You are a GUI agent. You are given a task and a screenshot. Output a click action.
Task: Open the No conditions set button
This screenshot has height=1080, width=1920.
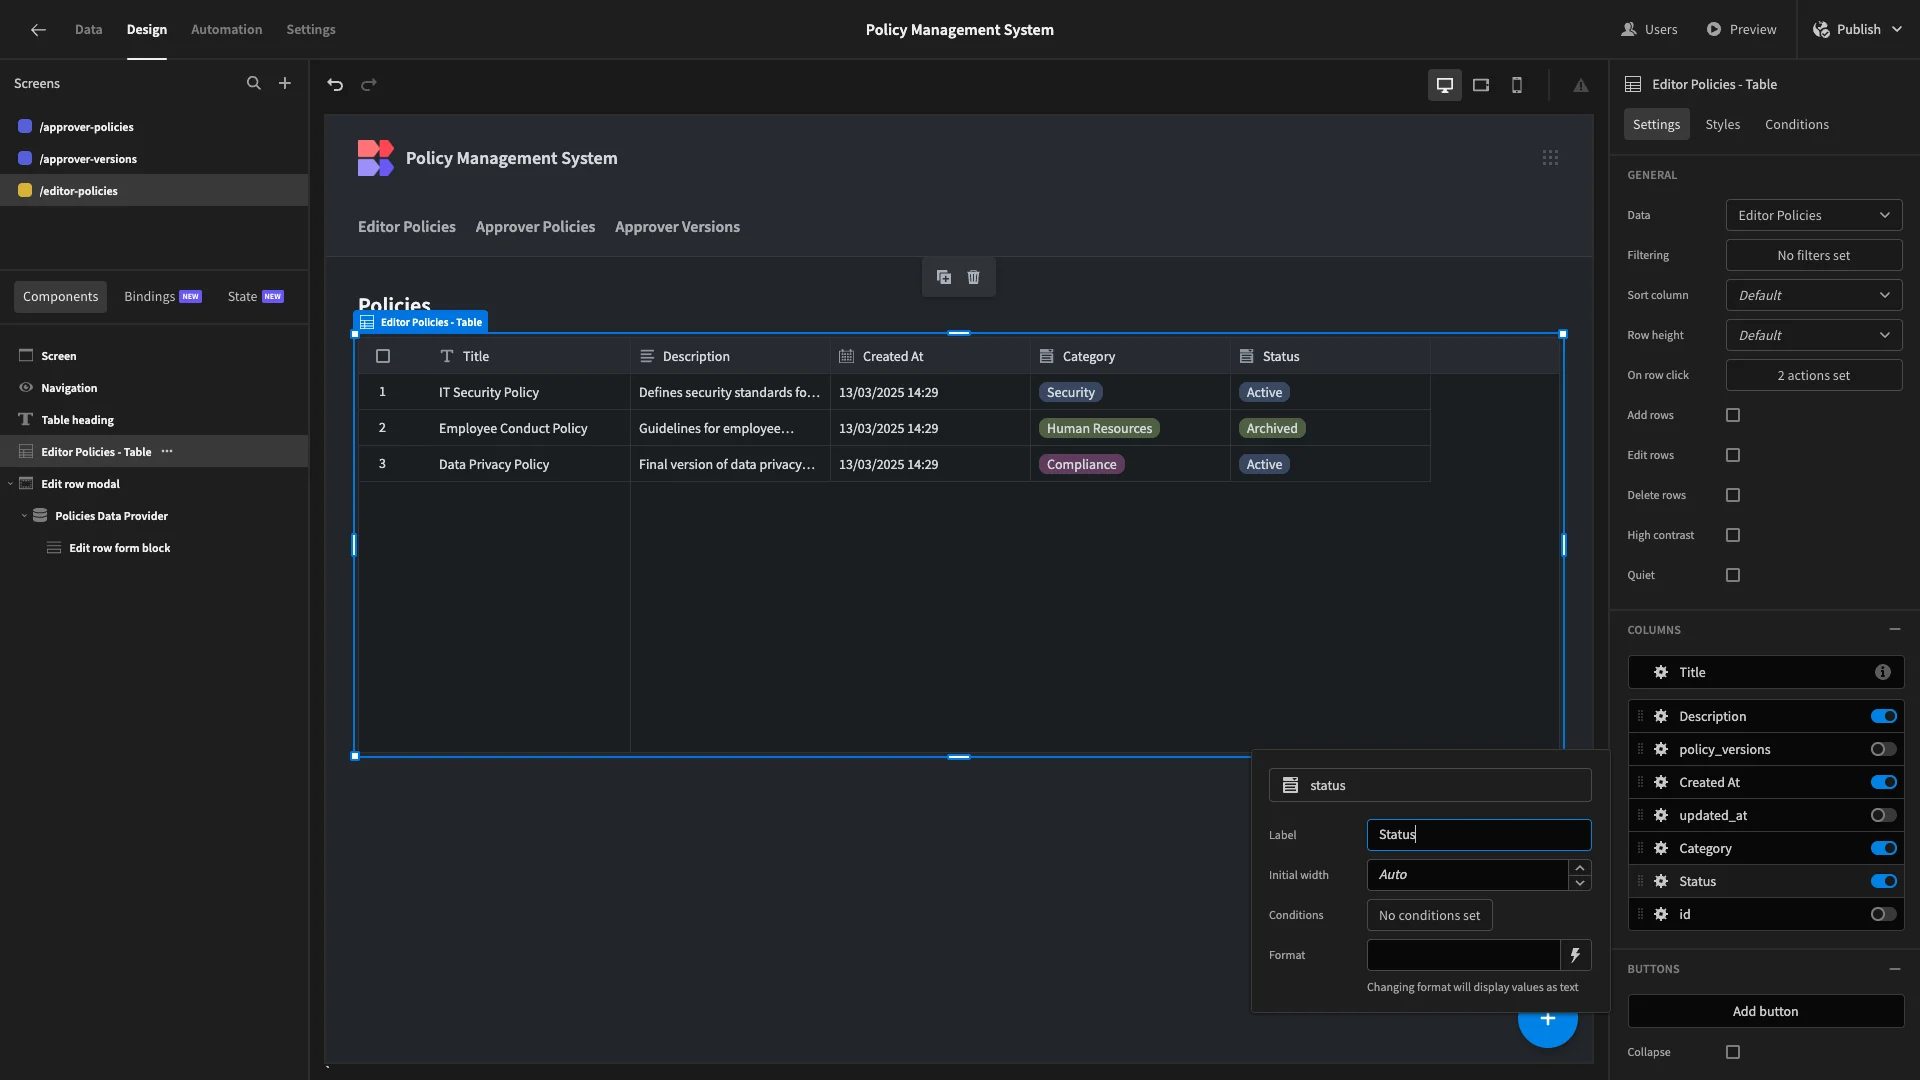pos(1429,915)
